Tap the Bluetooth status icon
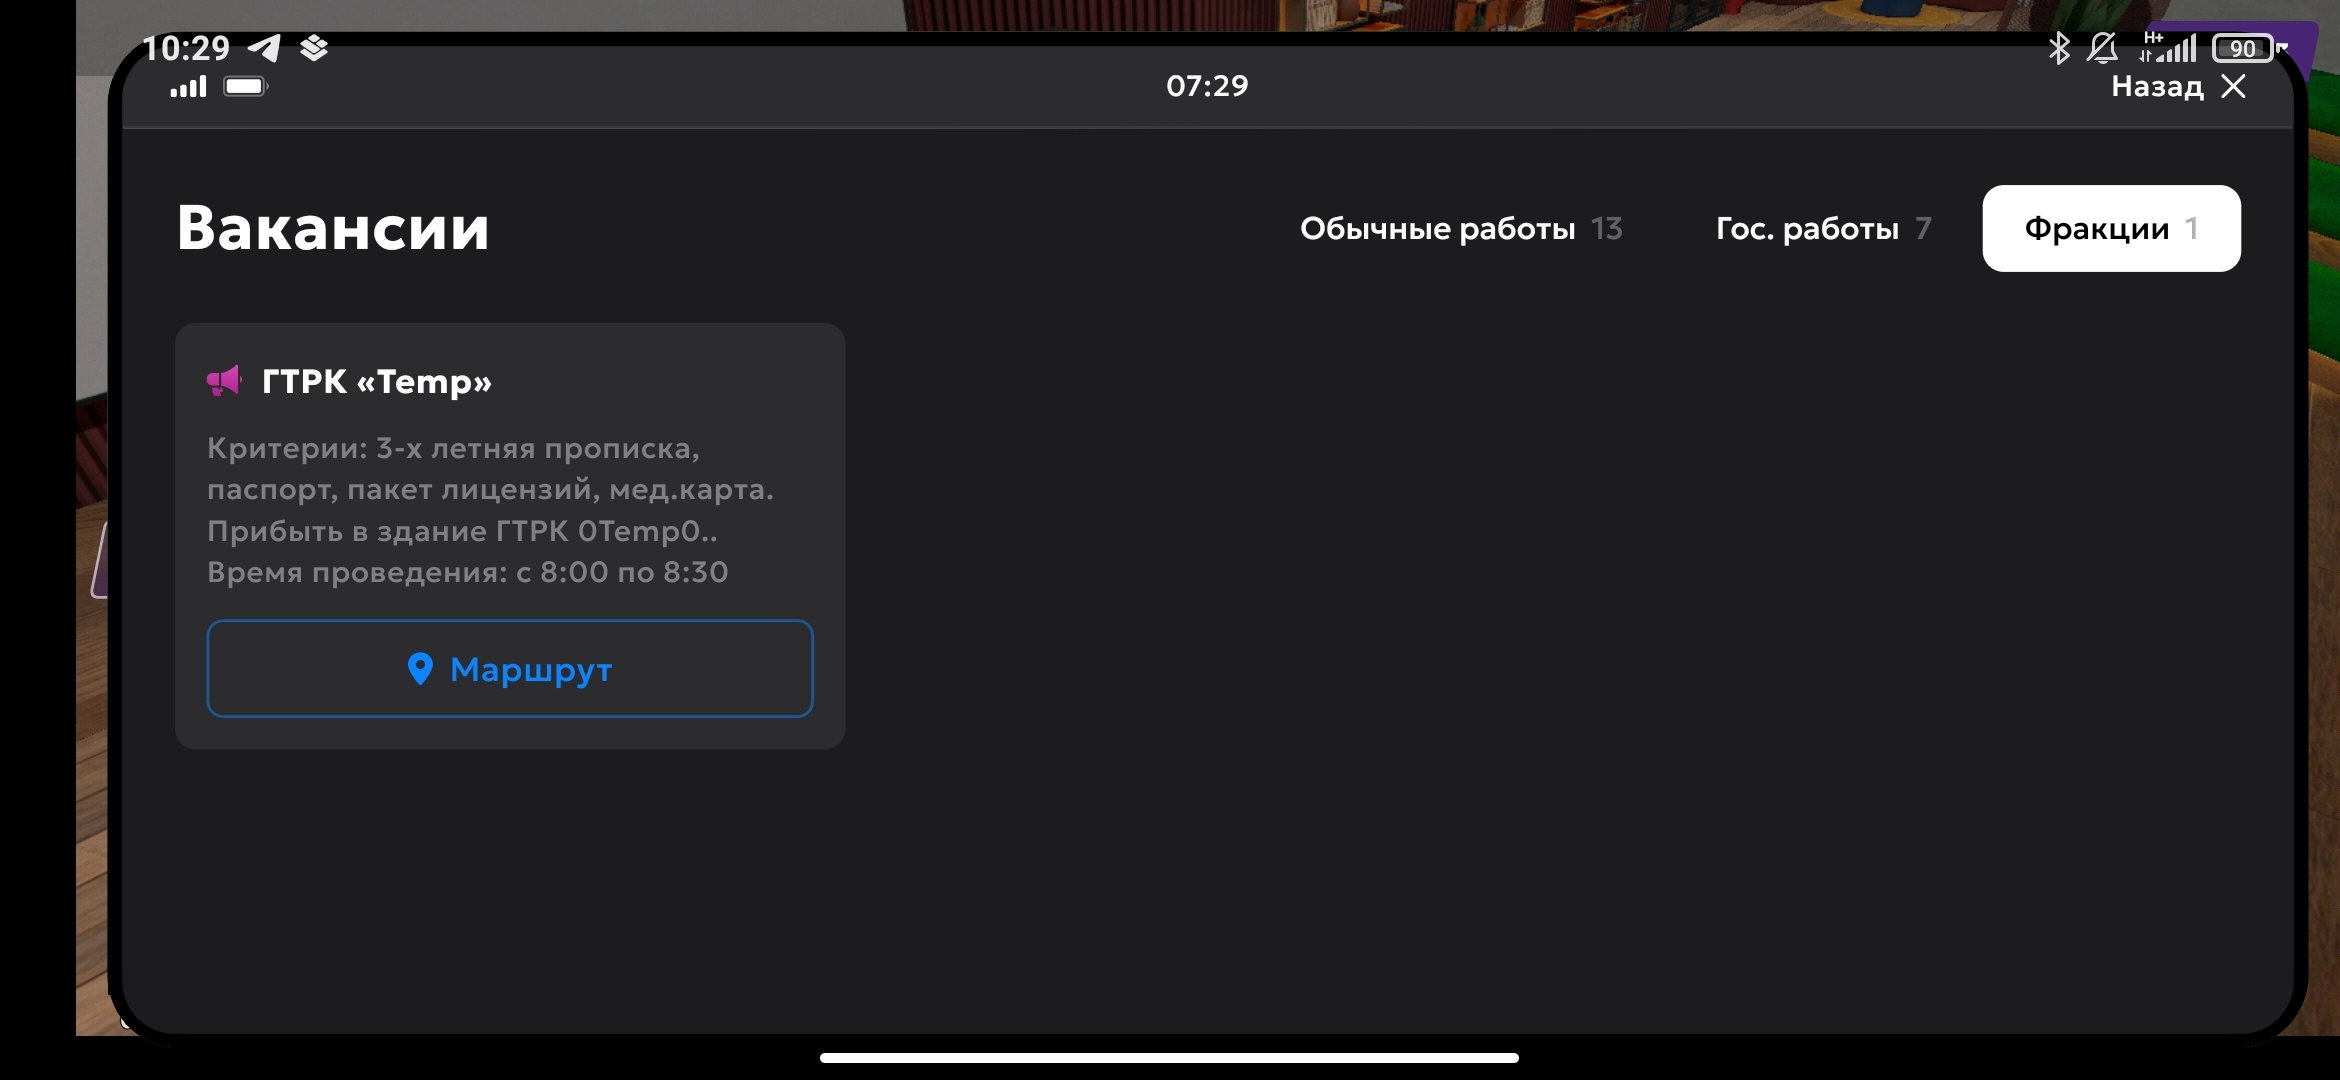2340x1080 pixels. (x=2059, y=48)
